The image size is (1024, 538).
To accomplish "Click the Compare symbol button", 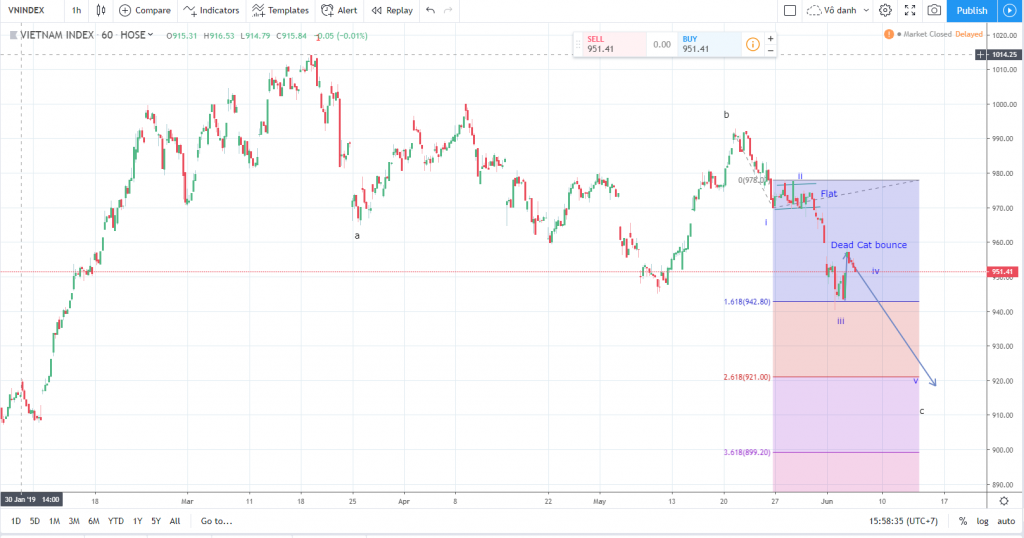I will (144, 10).
